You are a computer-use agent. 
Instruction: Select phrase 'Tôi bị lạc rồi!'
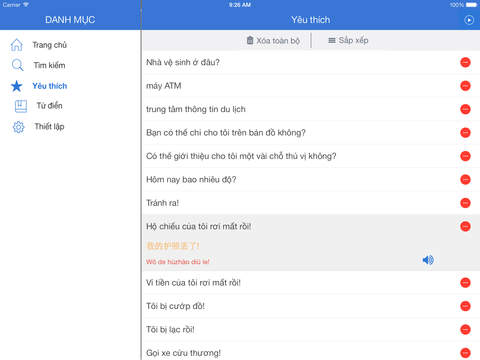(x=170, y=329)
